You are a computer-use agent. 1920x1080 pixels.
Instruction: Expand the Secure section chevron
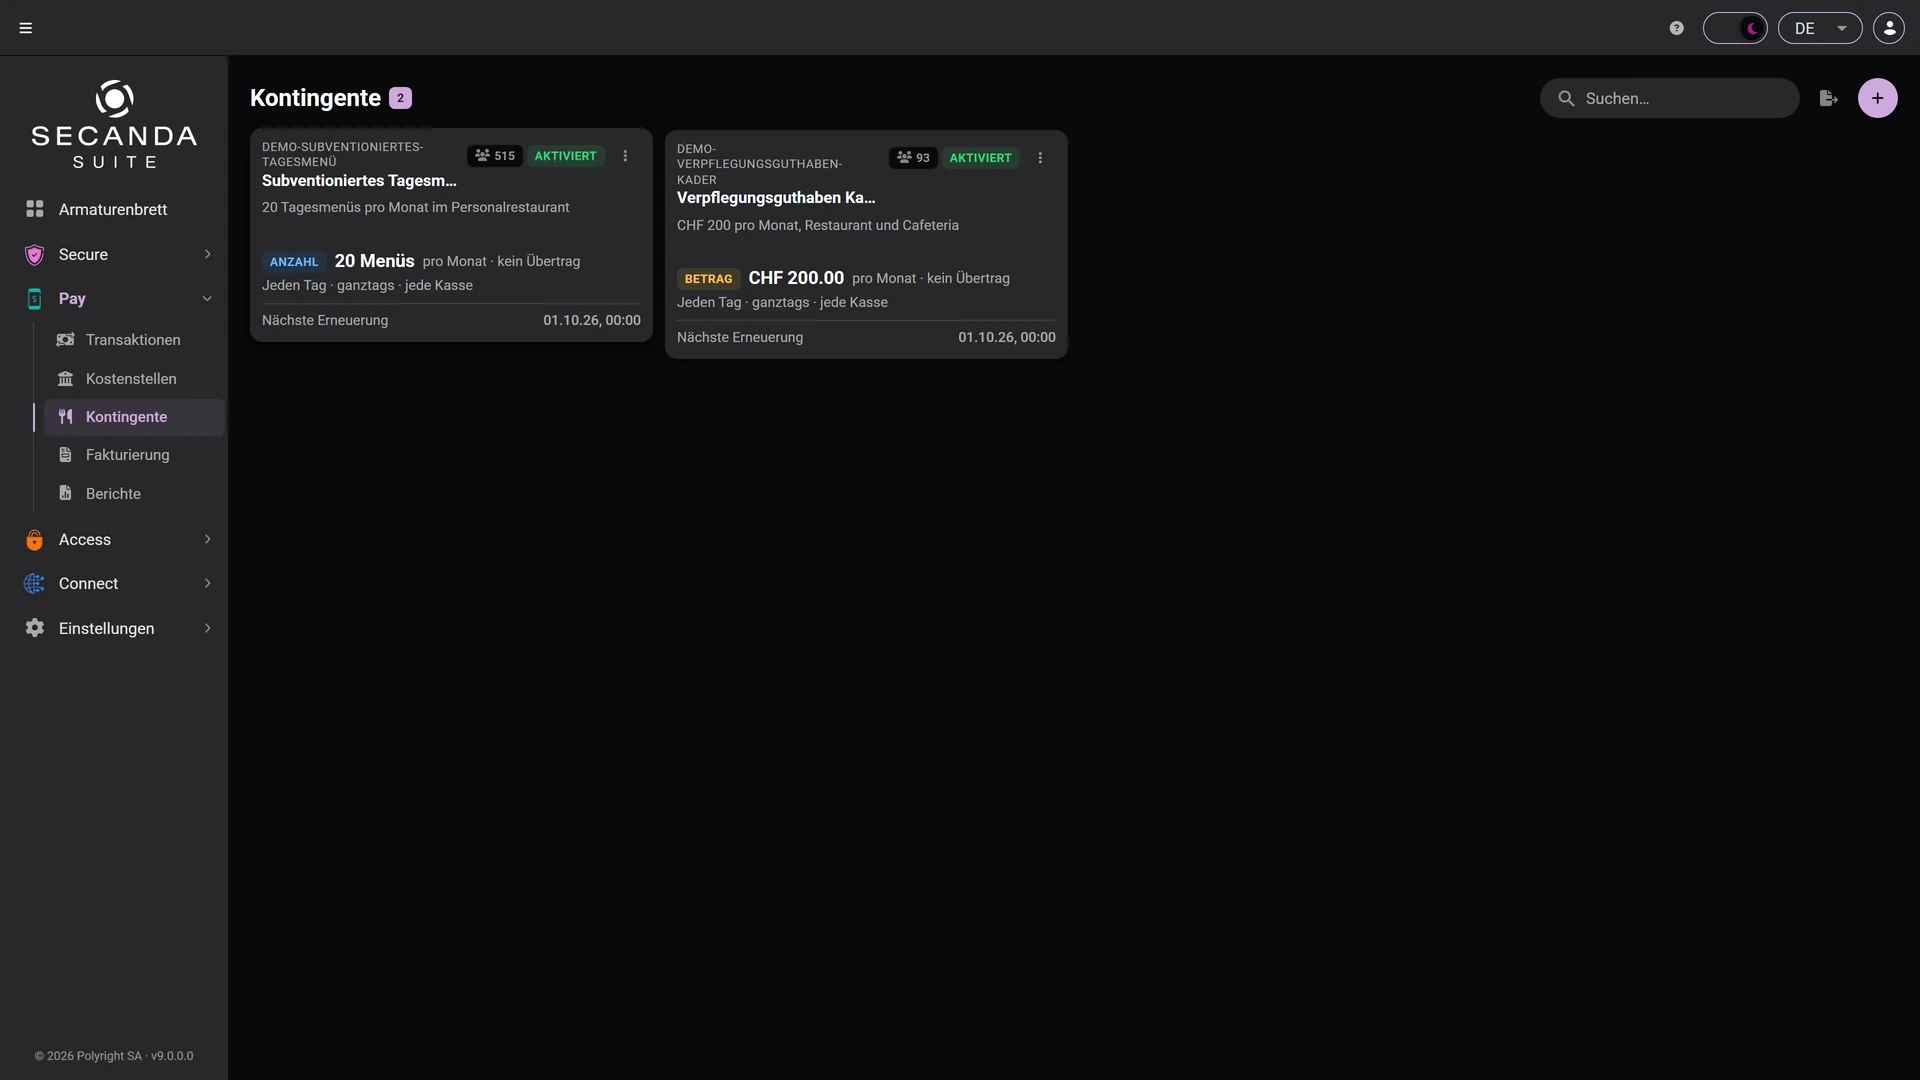pos(207,254)
